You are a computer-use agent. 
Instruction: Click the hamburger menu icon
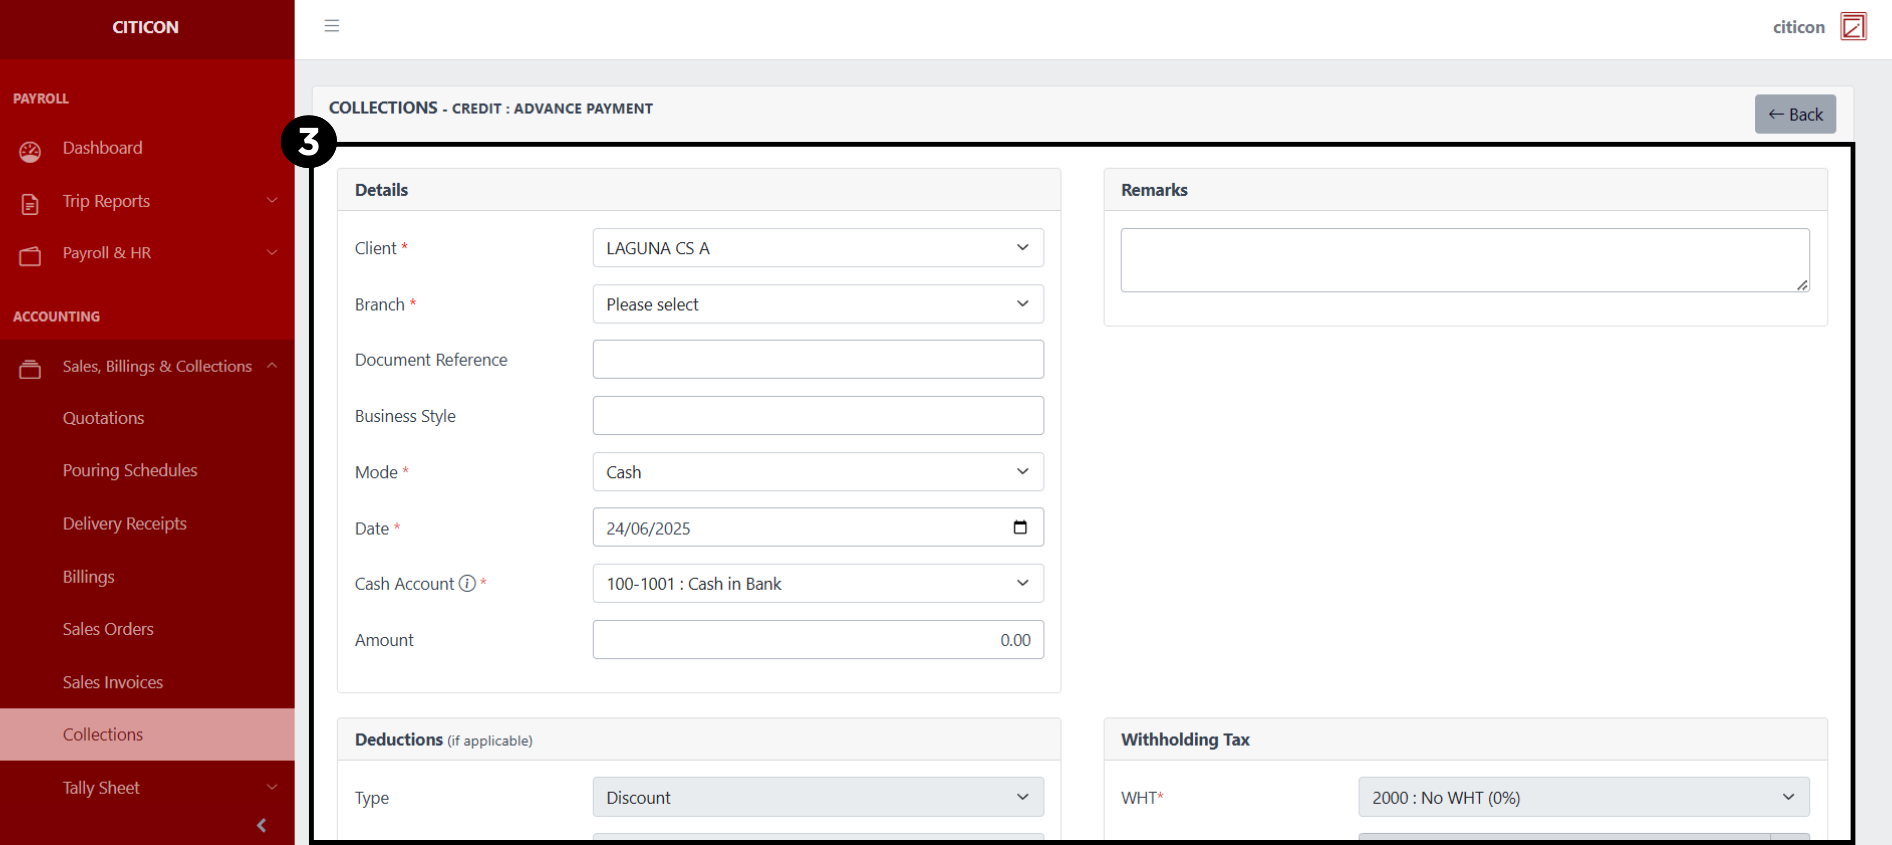(332, 26)
